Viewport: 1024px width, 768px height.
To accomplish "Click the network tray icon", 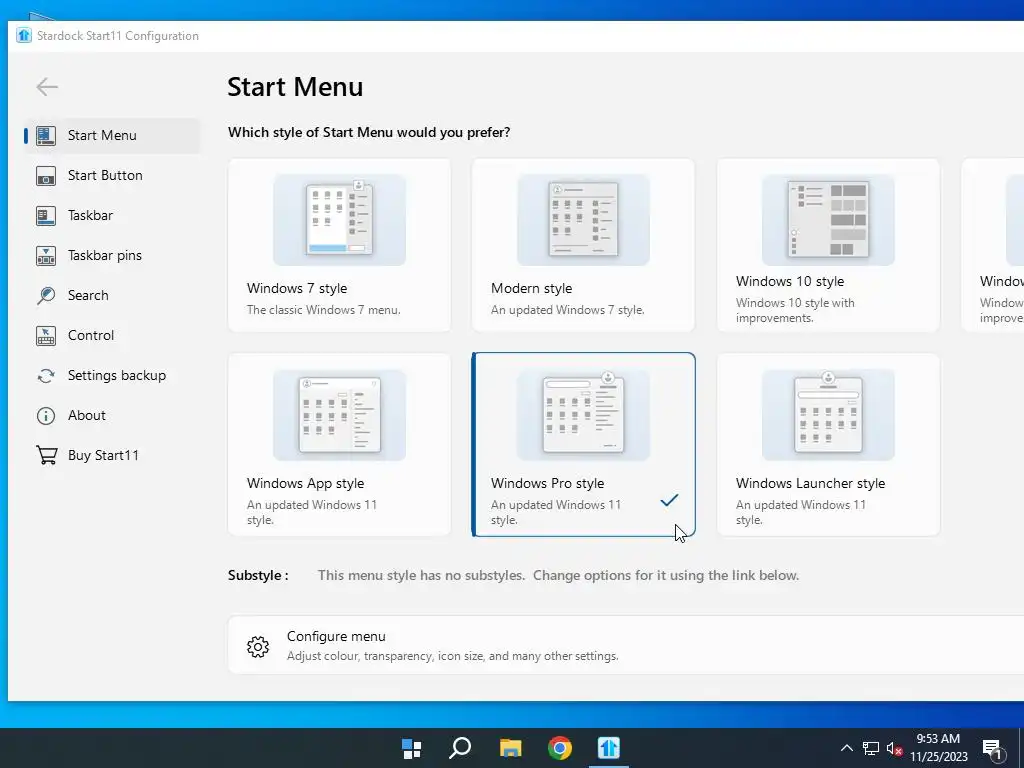I will [x=871, y=748].
